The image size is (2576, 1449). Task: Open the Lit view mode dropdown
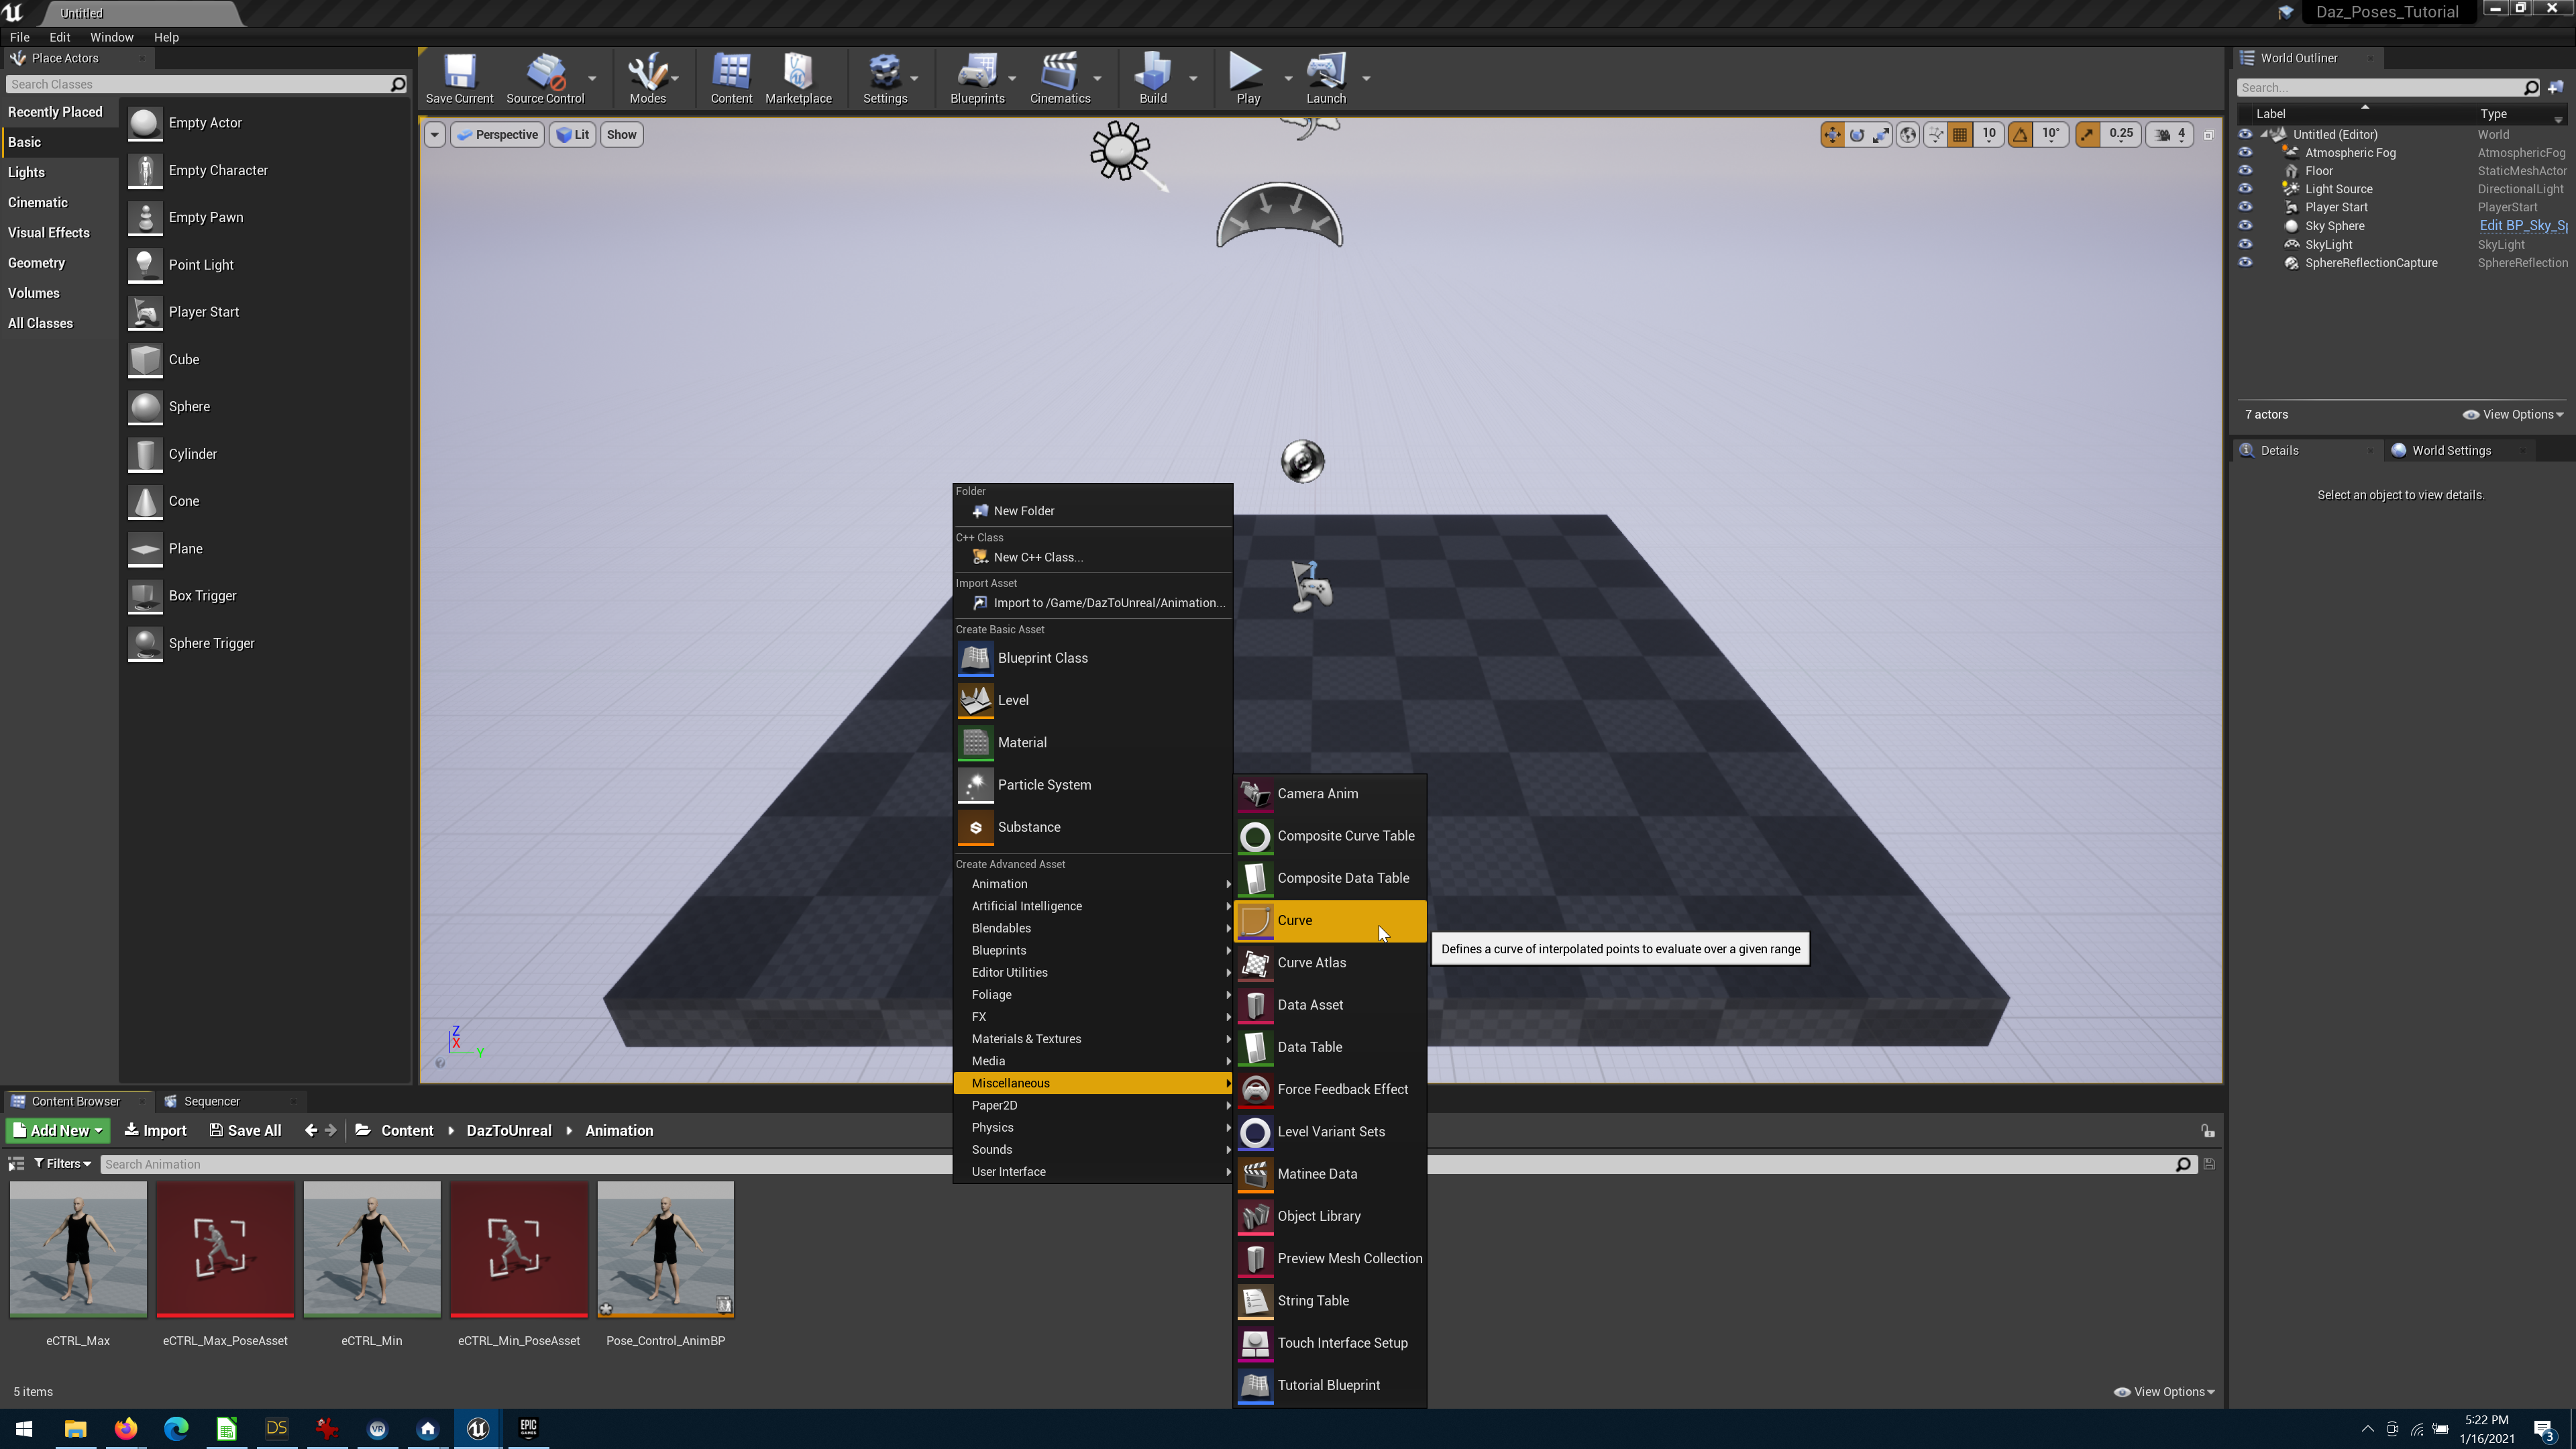573,134
